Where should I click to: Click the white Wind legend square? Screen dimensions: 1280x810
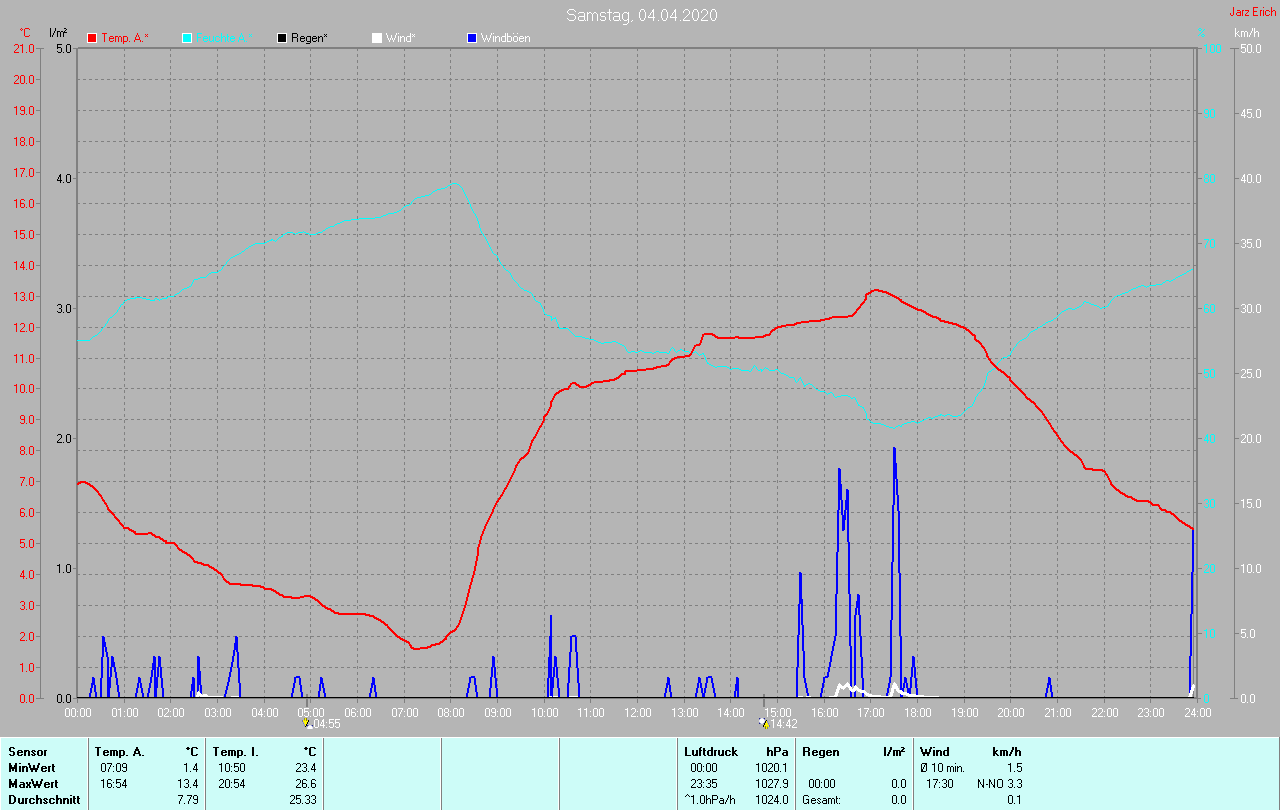[x=376, y=38]
